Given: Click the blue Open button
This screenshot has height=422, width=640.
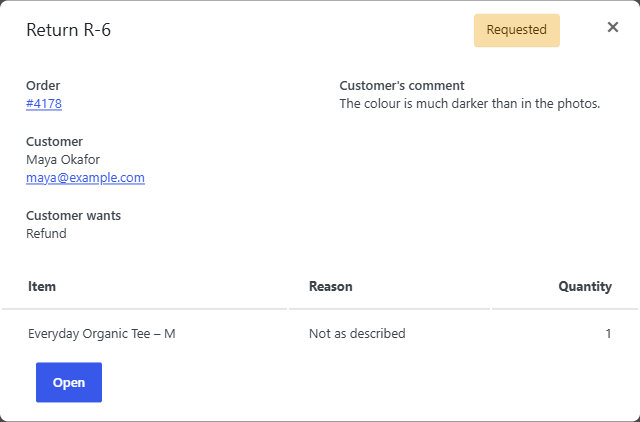Looking at the screenshot, I should tap(69, 382).
